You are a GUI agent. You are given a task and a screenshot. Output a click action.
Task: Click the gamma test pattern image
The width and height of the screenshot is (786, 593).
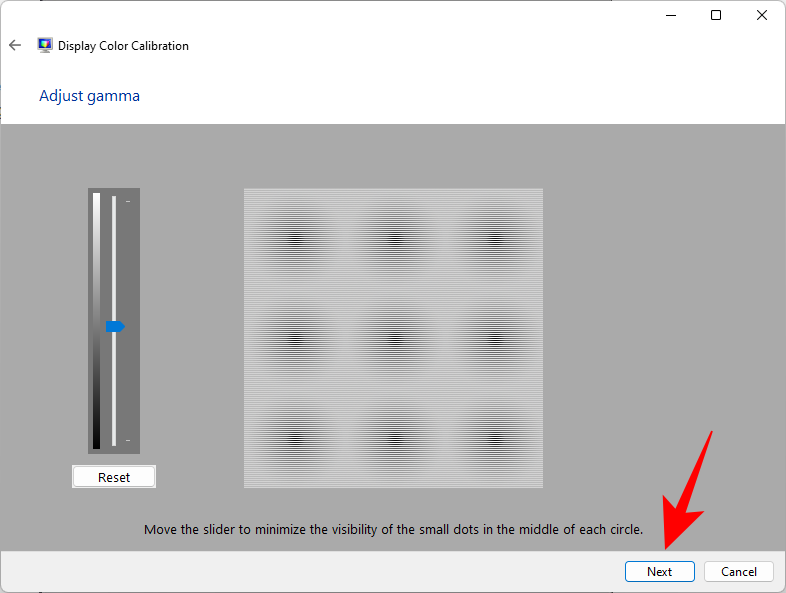click(393, 338)
